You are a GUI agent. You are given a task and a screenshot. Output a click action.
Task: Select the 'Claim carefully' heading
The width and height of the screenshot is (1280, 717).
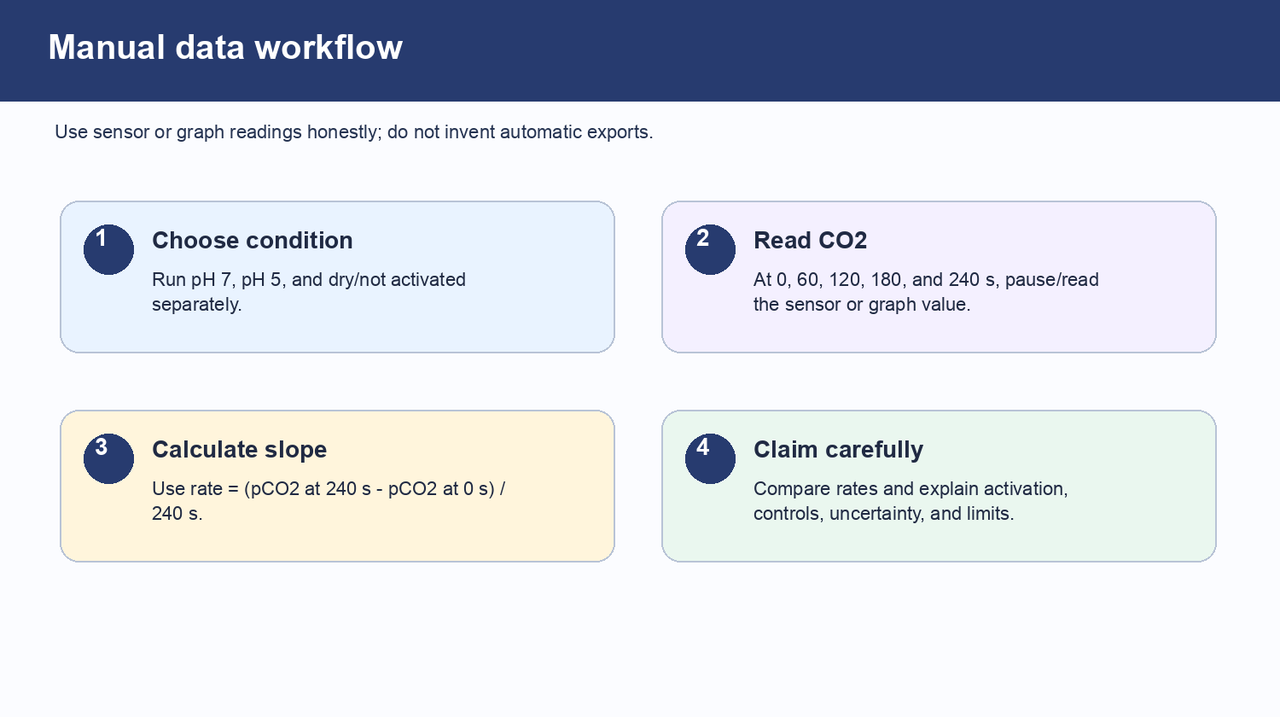pos(838,449)
